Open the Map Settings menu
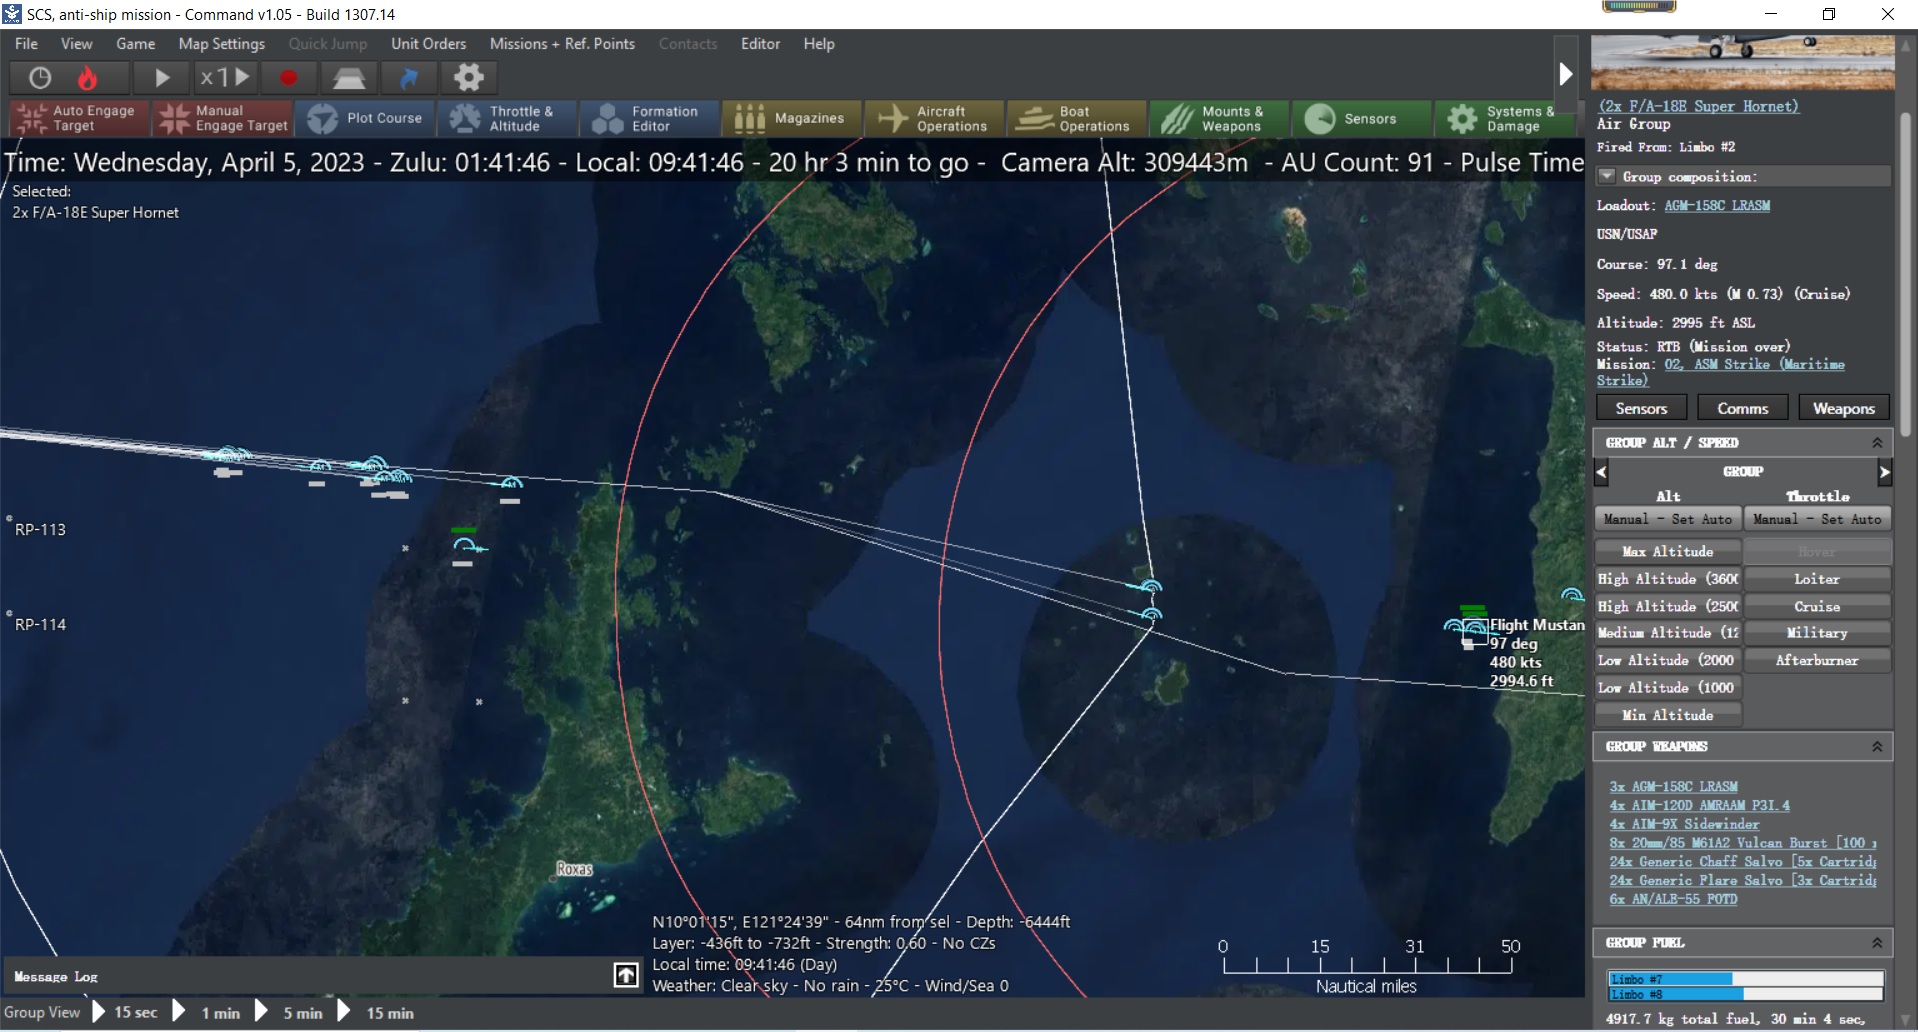The height and width of the screenshot is (1032, 1918). (221, 44)
